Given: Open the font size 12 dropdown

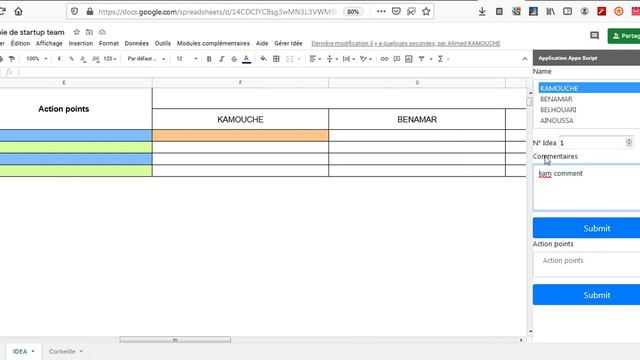Looking at the screenshot, I should pos(187,59).
